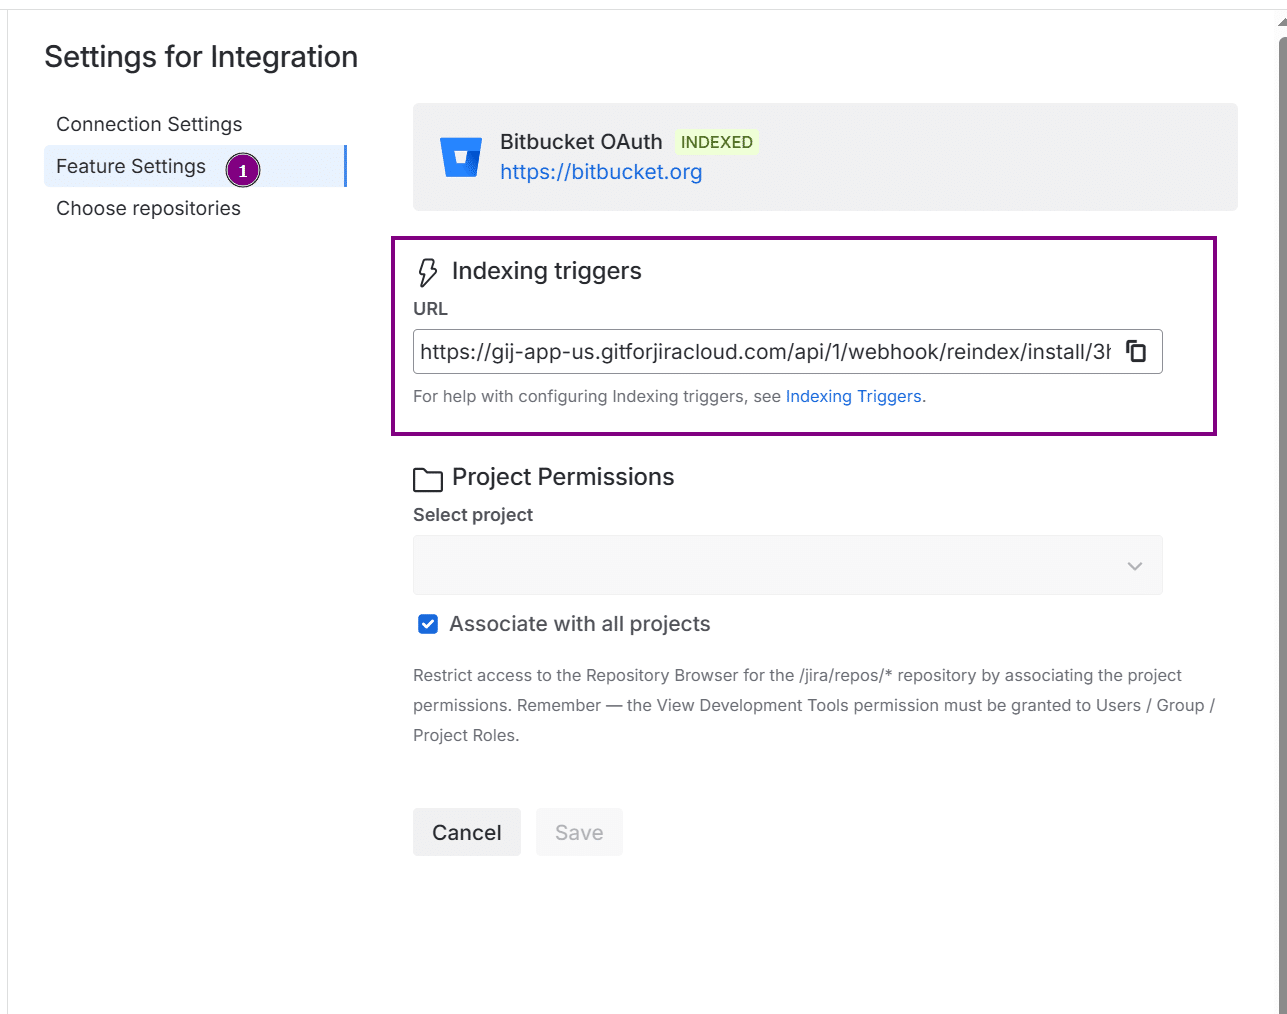Click the chevron arrow in project selector

pos(1134,566)
